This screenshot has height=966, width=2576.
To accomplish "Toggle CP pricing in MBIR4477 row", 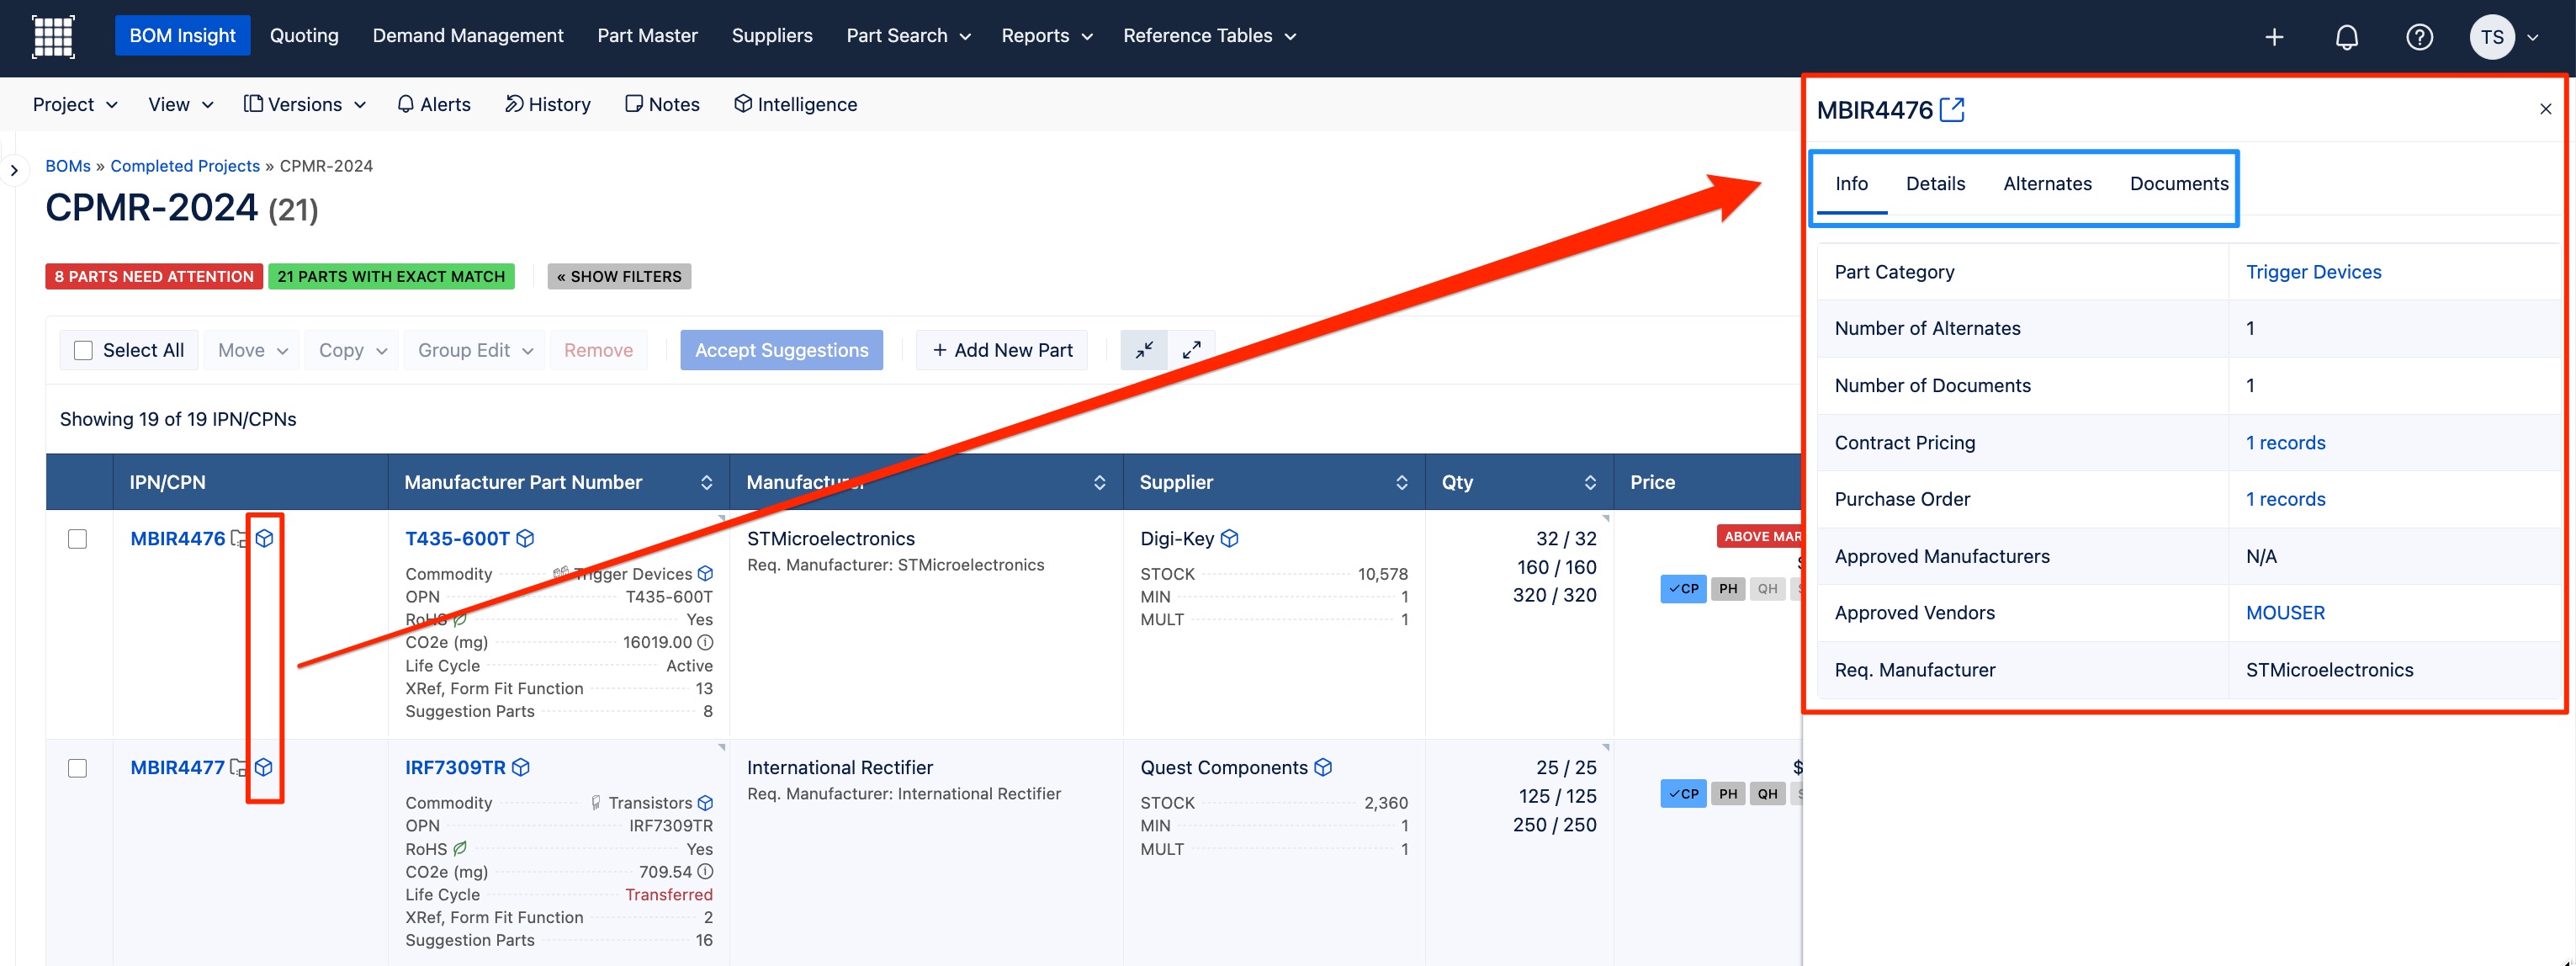I will point(1683,794).
